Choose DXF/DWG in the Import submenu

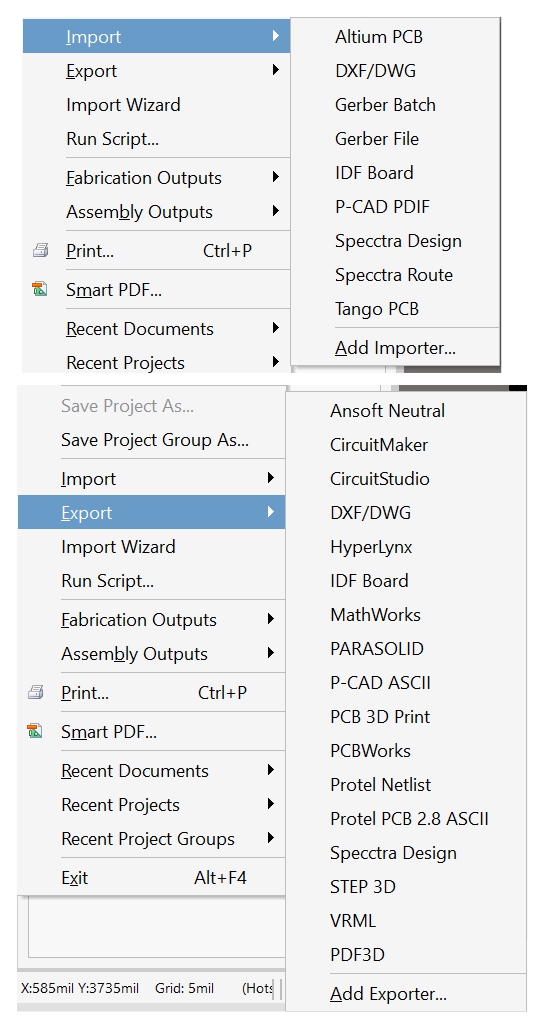[x=375, y=71]
